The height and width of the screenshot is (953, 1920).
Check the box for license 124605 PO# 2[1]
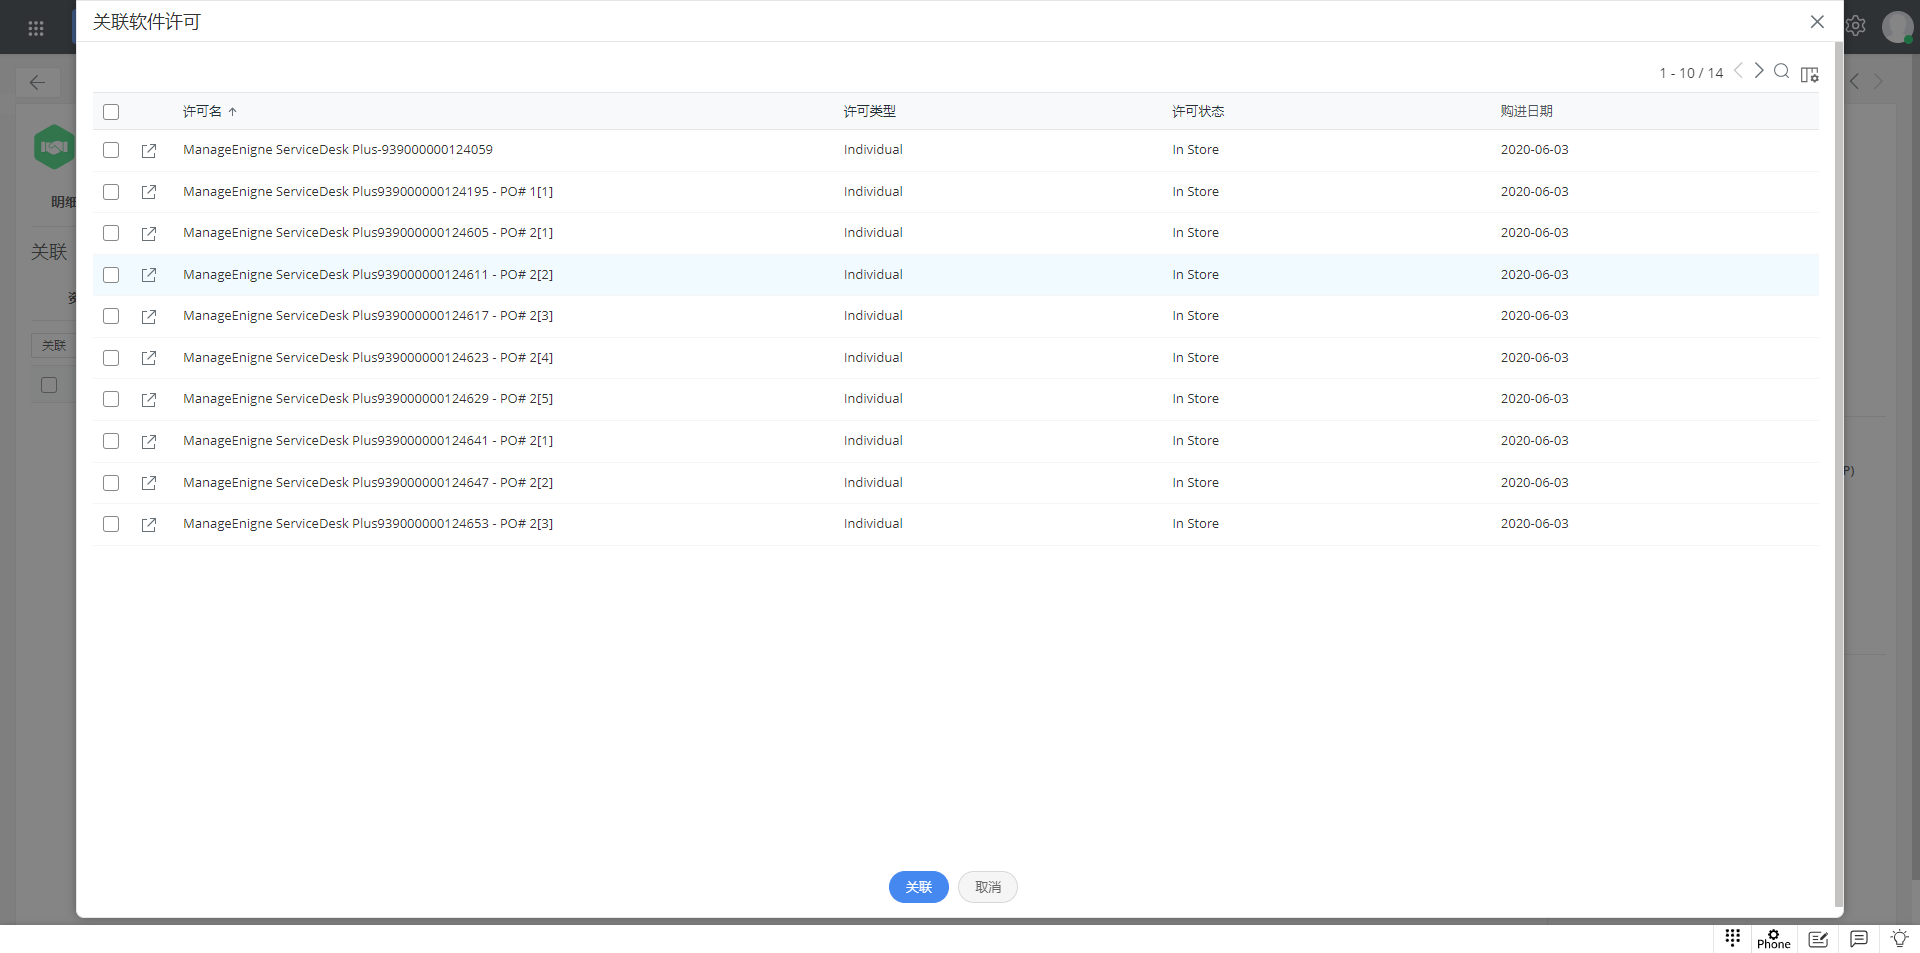[111, 233]
